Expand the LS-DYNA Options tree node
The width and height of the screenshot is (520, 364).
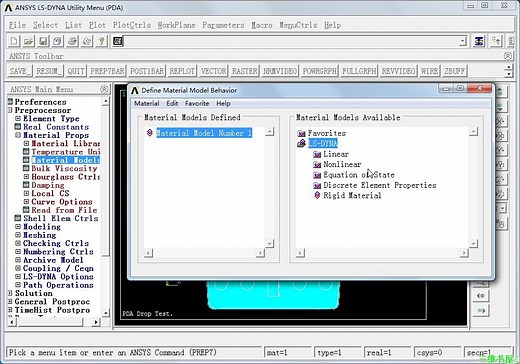pos(18,277)
